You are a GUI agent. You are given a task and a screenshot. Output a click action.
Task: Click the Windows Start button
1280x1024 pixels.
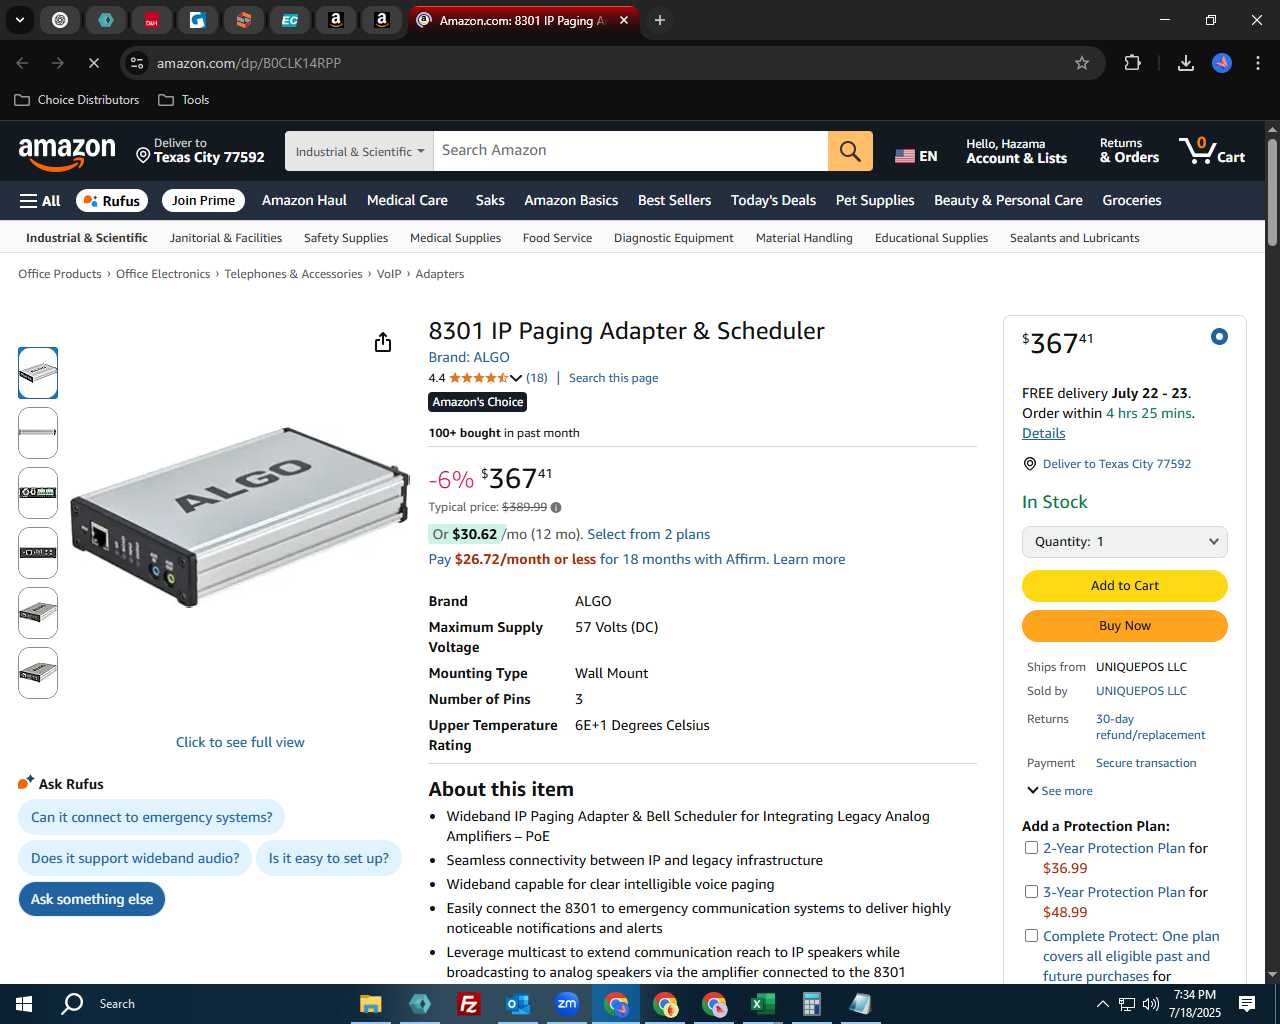[x=24, y=1004]
